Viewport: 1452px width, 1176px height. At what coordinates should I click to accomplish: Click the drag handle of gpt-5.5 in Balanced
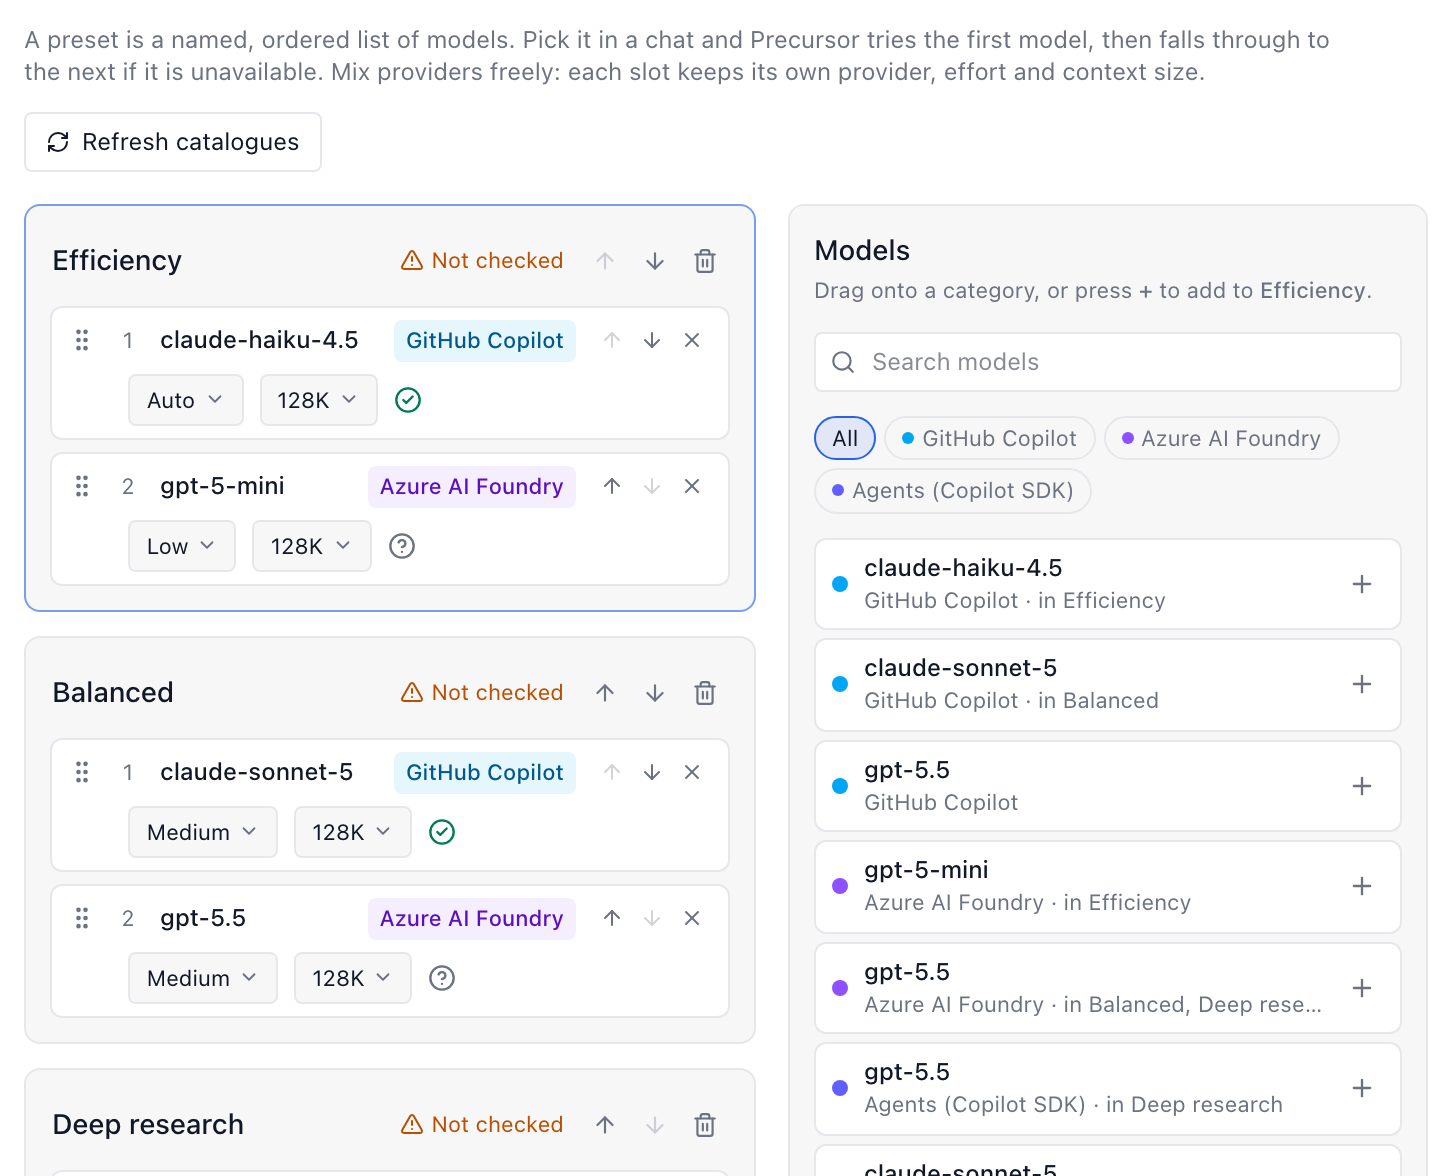[x=82, y=919]
